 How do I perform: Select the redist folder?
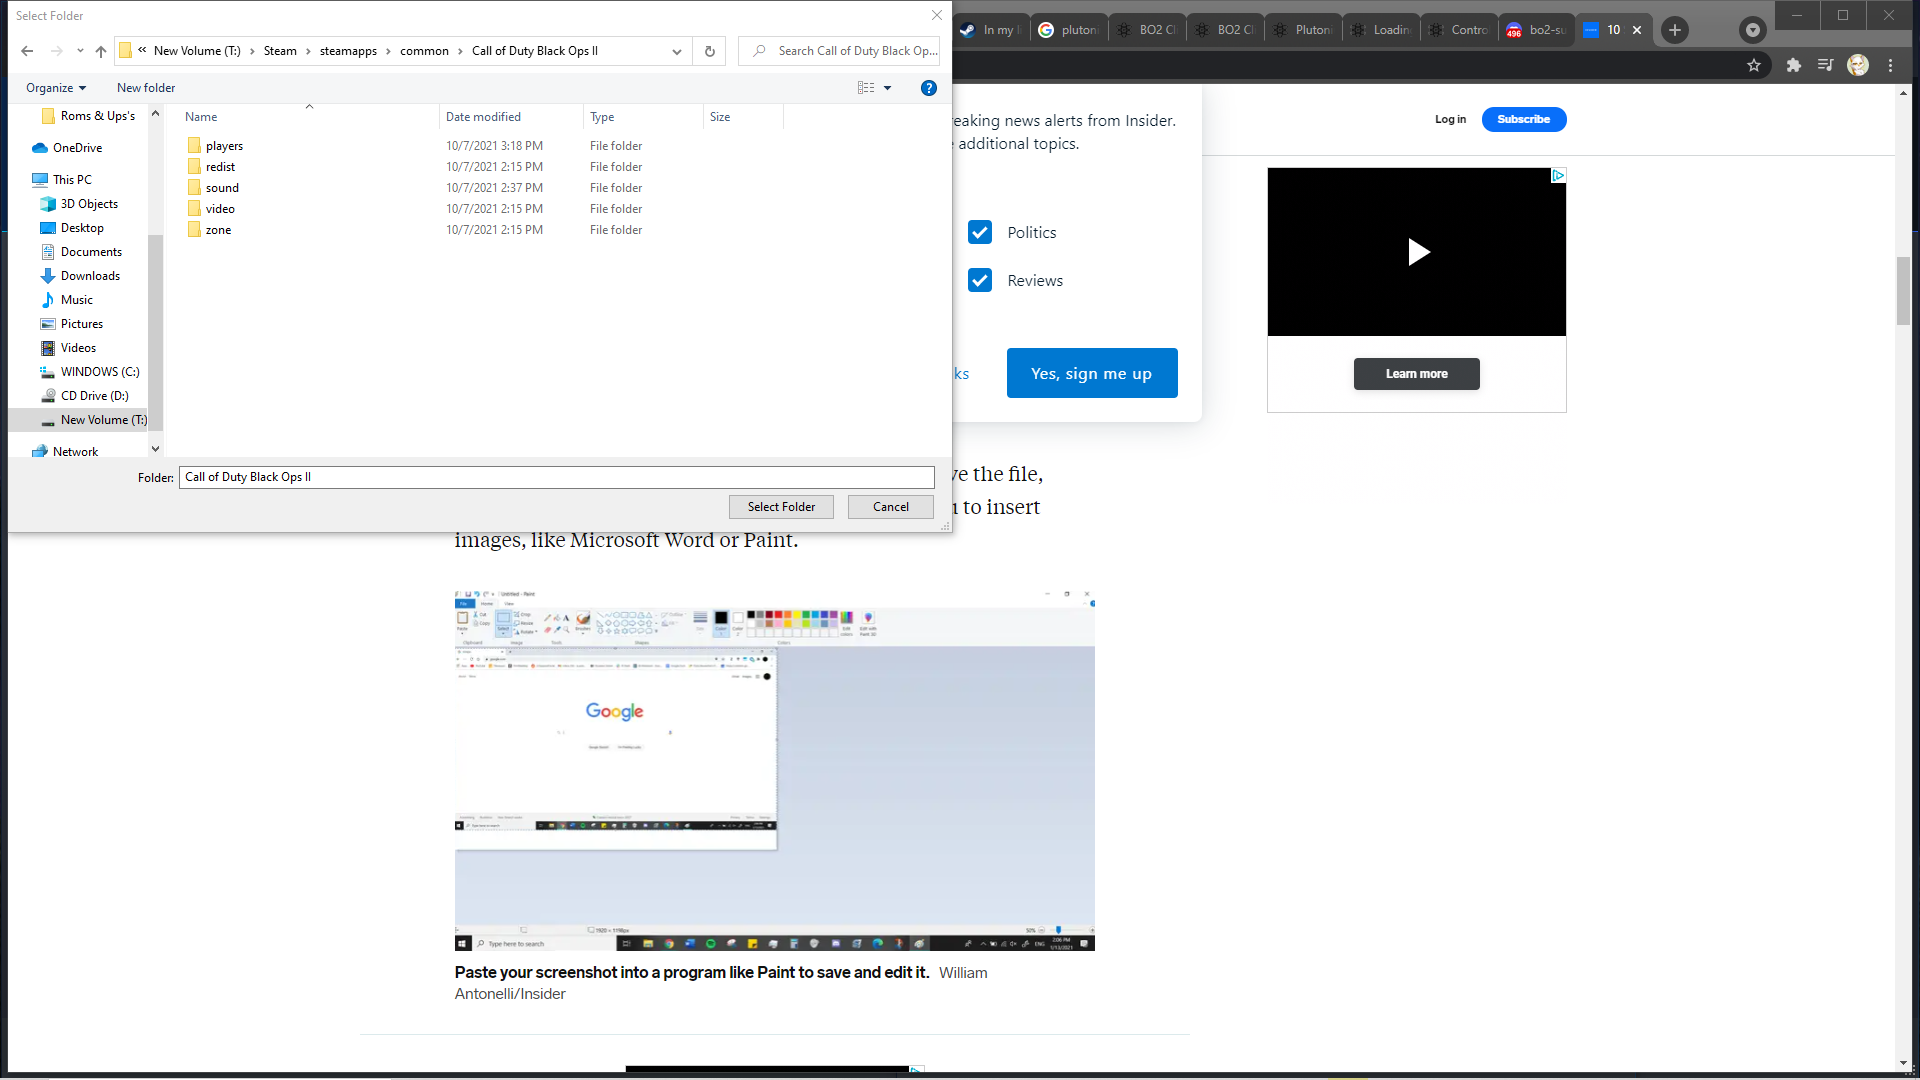[x=220, y=167]
